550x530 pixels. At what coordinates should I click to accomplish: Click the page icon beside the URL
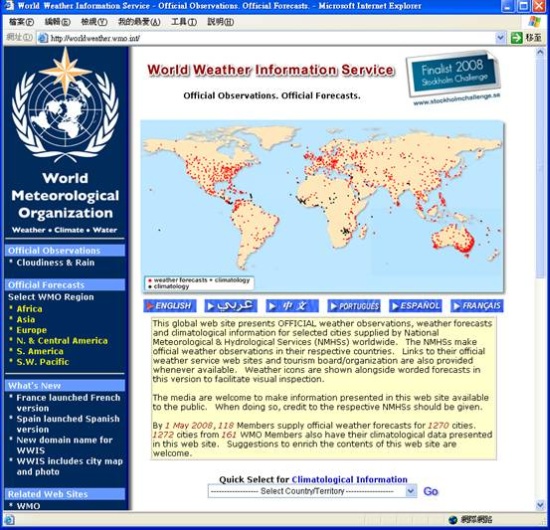43,38
